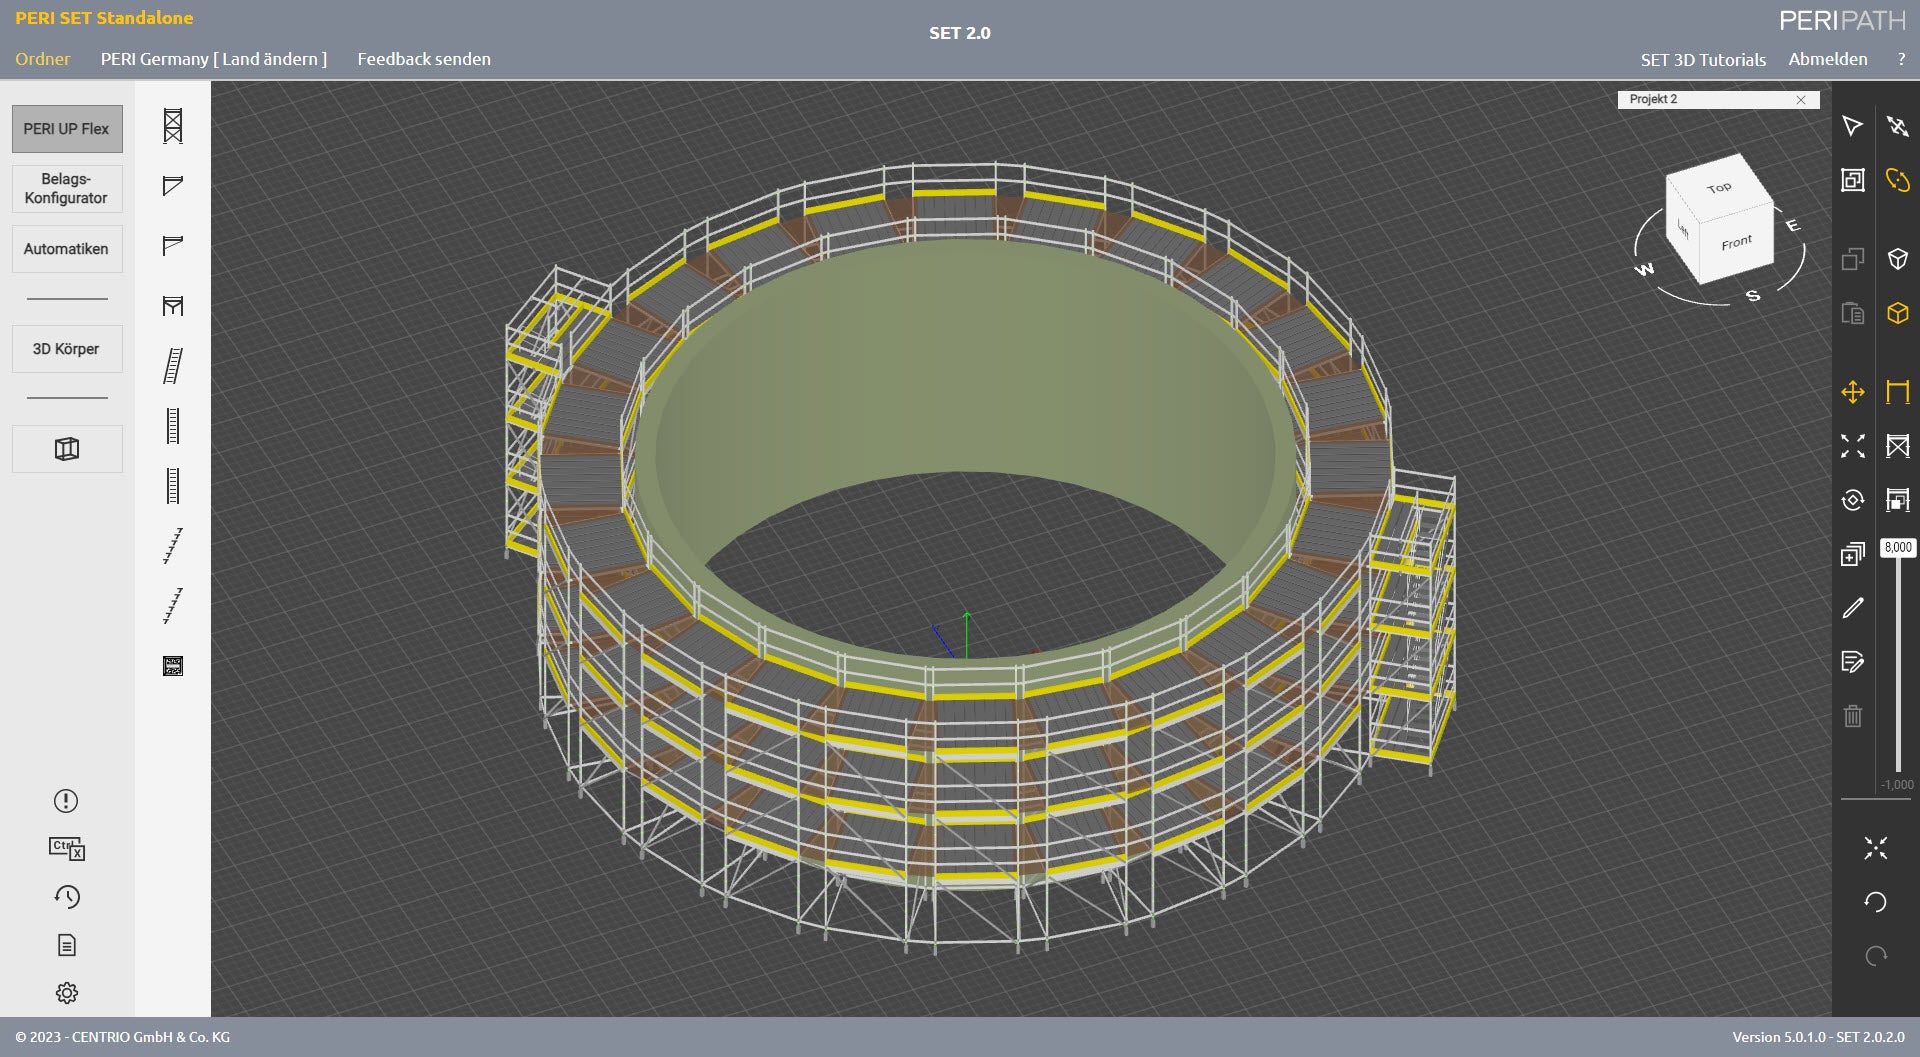Toggle the wireframe cube view mode
The width and height of the screenshot is (1920, 1057).
point(1897,259)
